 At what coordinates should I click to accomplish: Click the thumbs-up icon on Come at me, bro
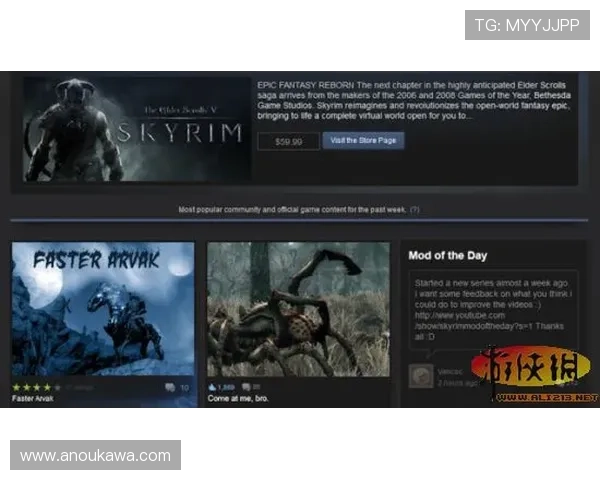tap(213, 386)
